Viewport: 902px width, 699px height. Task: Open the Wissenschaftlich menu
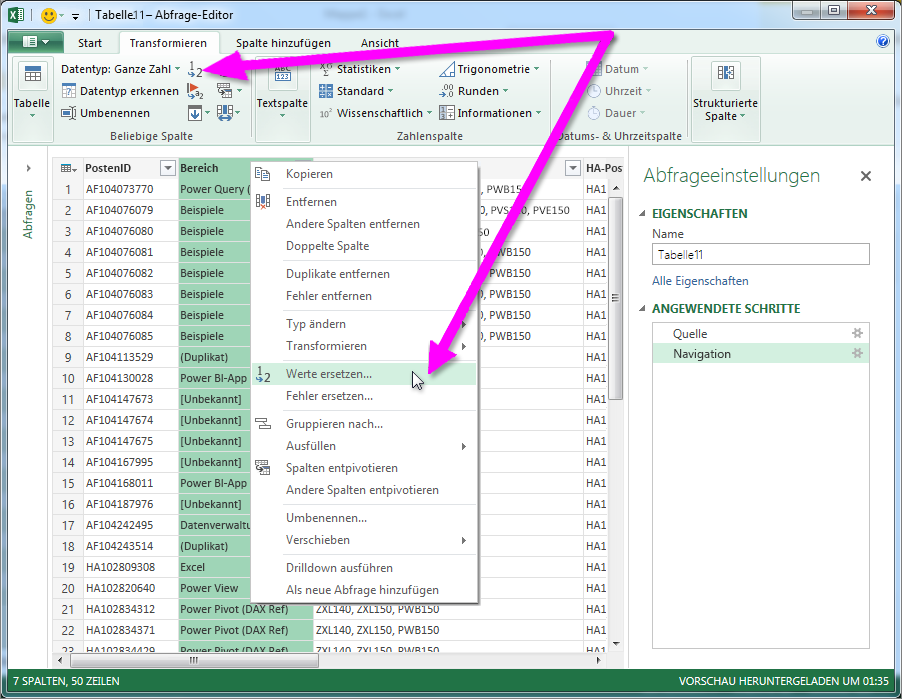click(x=376, y=113)
